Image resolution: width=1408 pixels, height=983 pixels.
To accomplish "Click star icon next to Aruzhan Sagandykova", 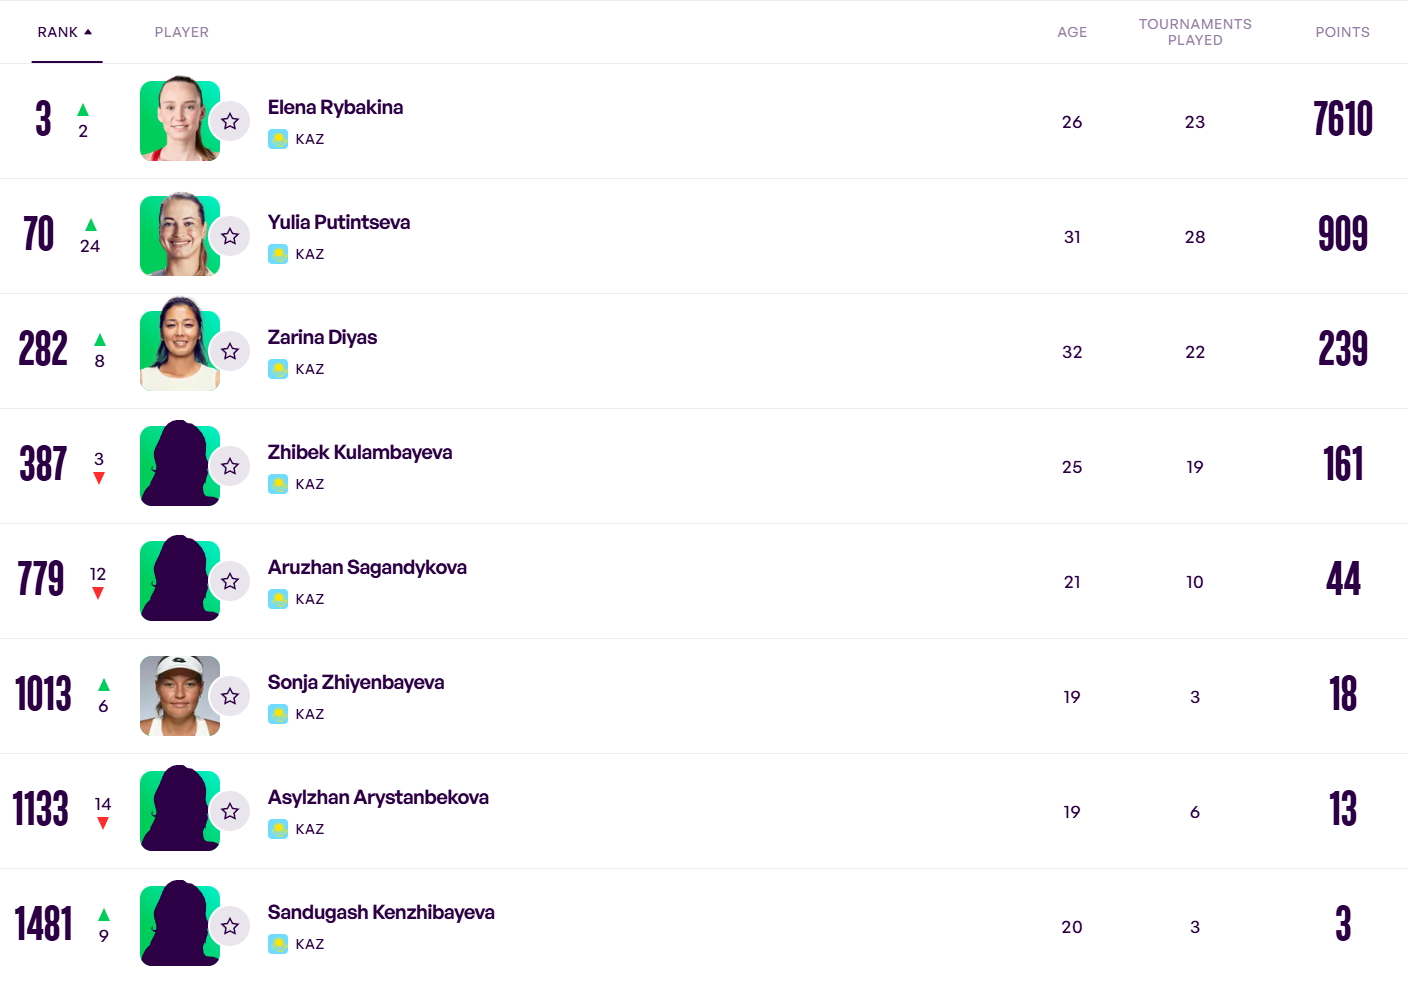I will pos(230,581).
